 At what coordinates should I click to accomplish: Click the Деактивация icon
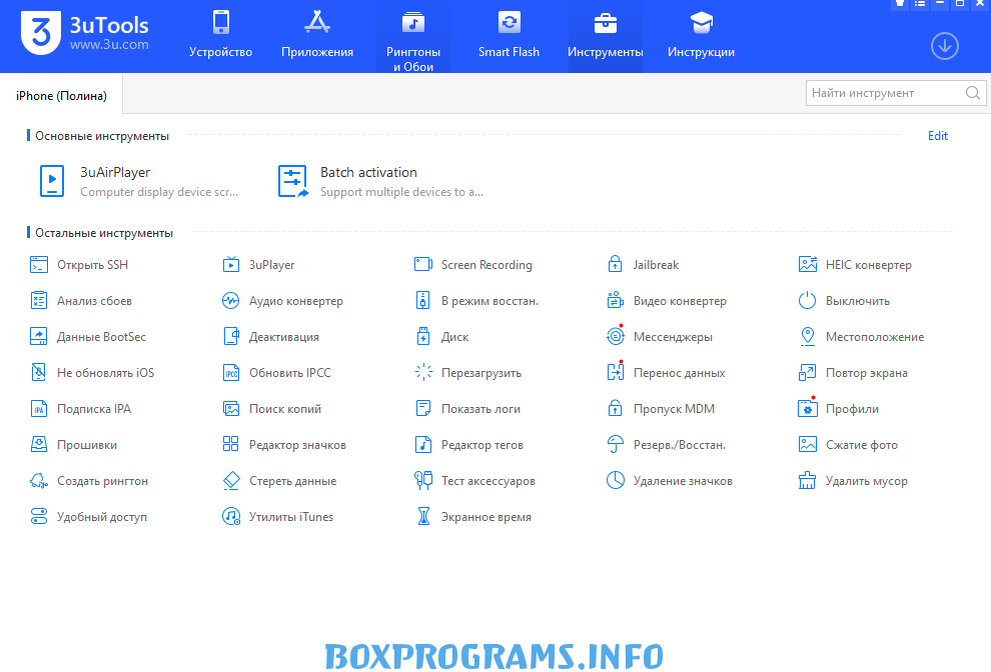pos(231,337)
